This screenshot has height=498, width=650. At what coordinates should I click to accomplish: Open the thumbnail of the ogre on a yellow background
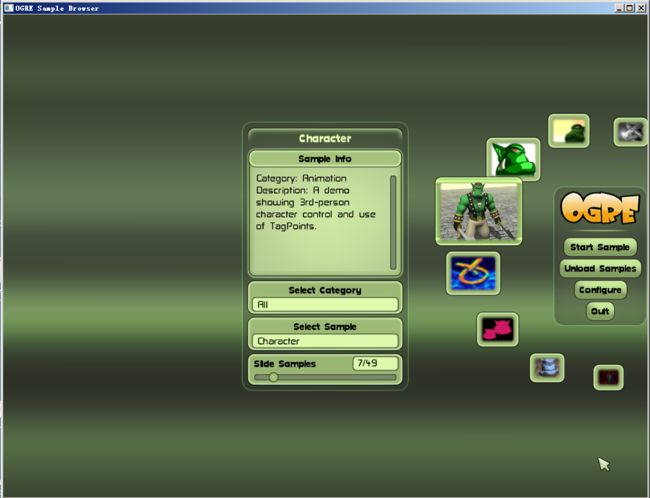coord(569,131)
